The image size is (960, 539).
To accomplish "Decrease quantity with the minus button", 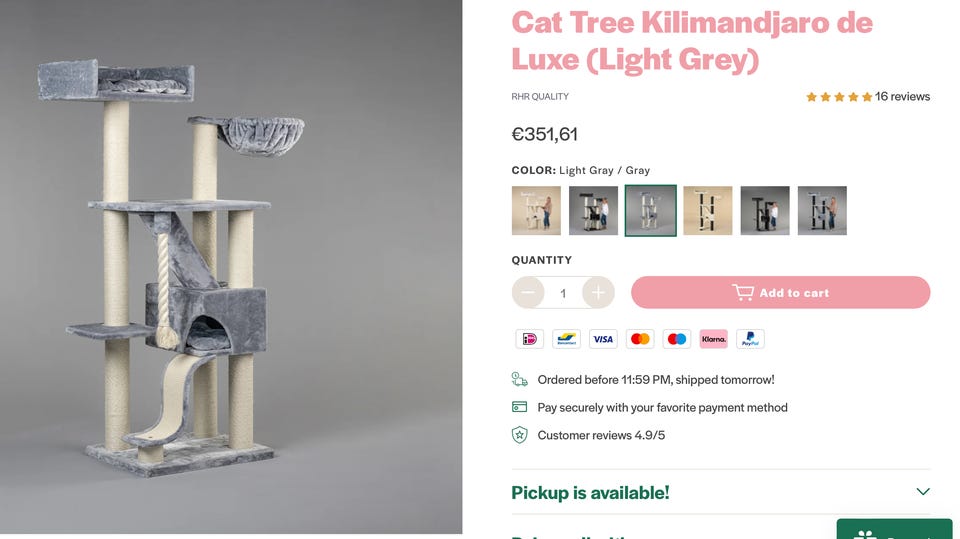I will click(528, 293).
